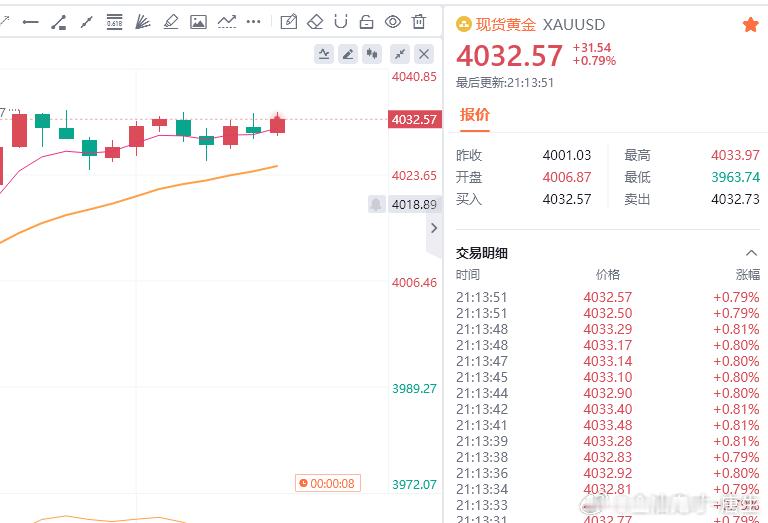Click the 现货黄金 instrument name

[505, 24]
